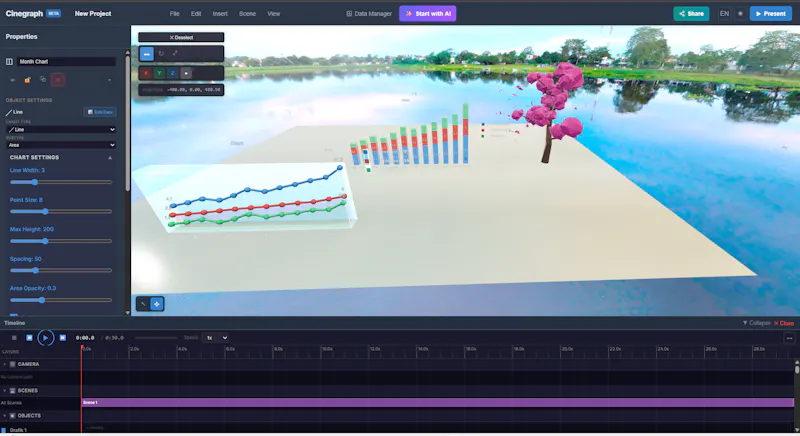Select the pointer tool at viewport bottom

[x=143, y=304]
